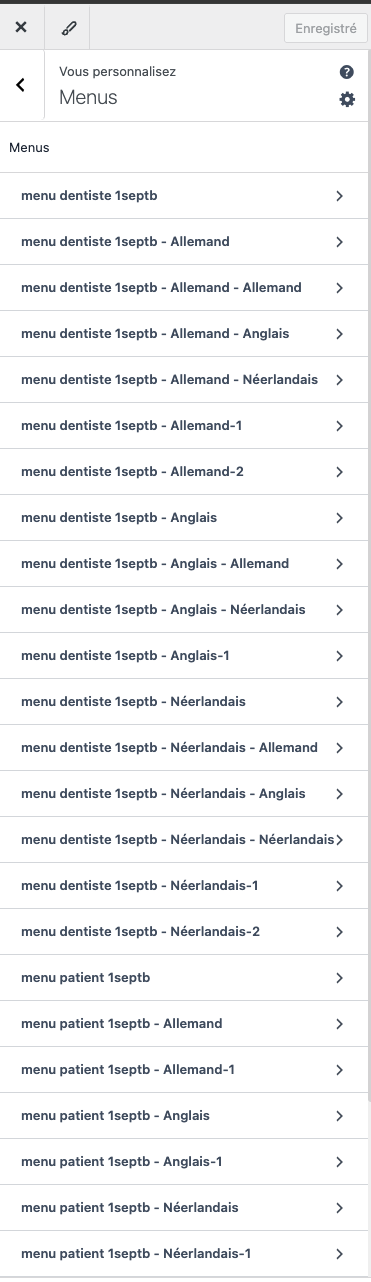Expand menu dentiste 1septb - Anglais - Néerlandais arrow
Viewport: 371px width, 1282px height.
[x=340, y=610]
